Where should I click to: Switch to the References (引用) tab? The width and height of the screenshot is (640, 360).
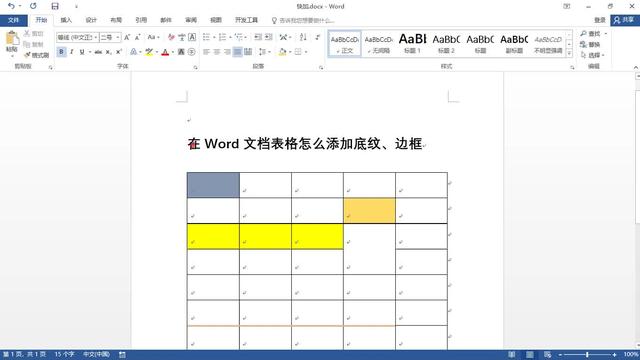(141, 20)
